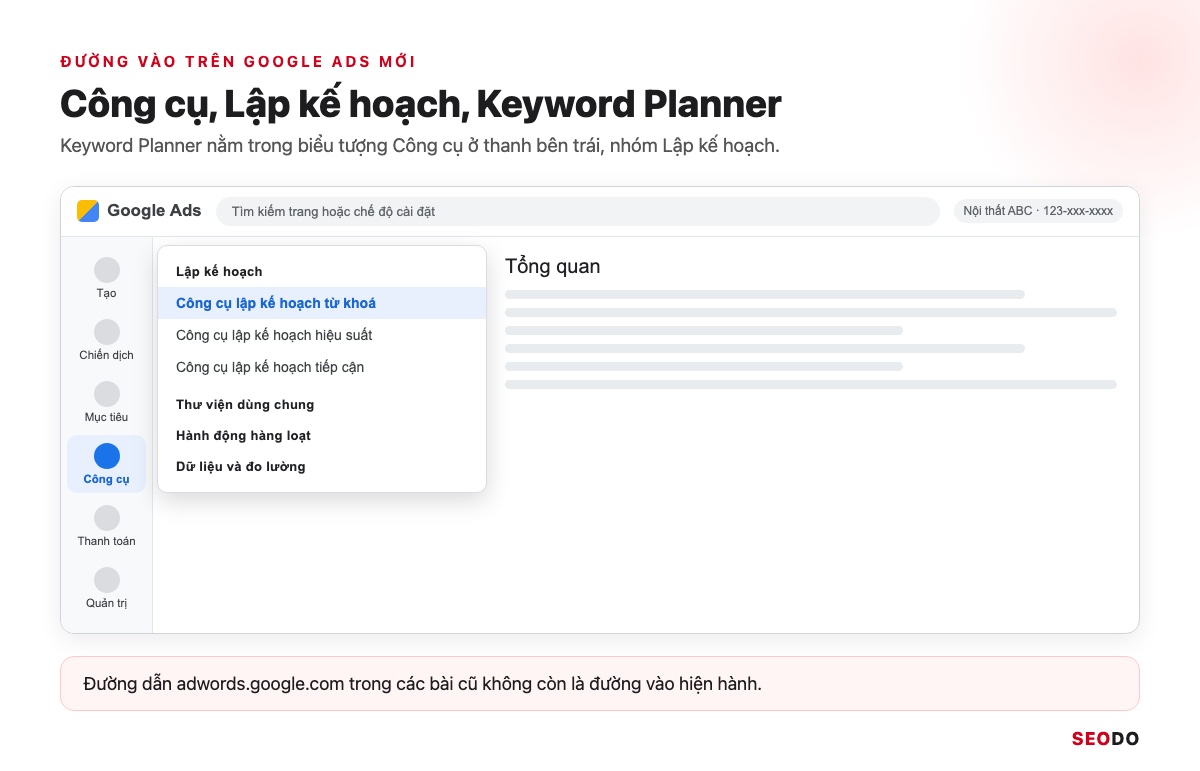
Task: Open Công cụ lập kế hoạch tiếp cận
Action: (322, 367)
